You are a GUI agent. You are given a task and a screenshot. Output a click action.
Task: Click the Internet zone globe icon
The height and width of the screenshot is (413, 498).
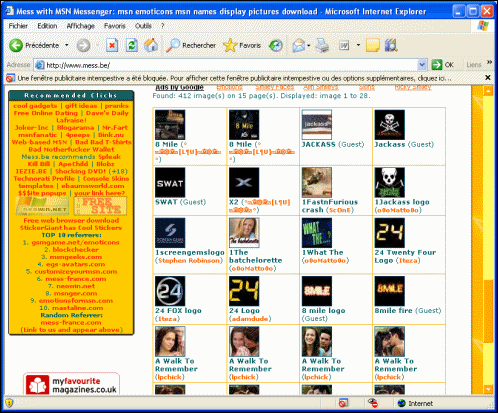click(402, 403)
